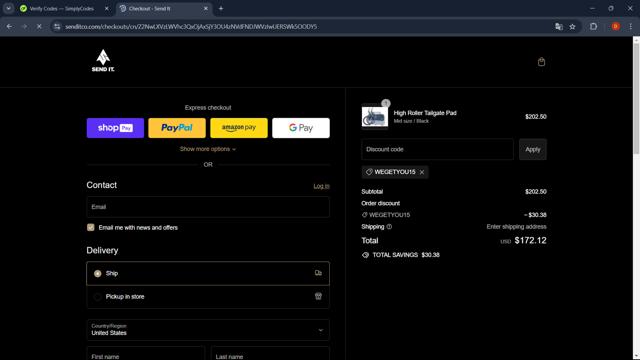Click the High Roller Tailgate Pad thumbnail
The image size is (640, 360).
pos(375,117)
